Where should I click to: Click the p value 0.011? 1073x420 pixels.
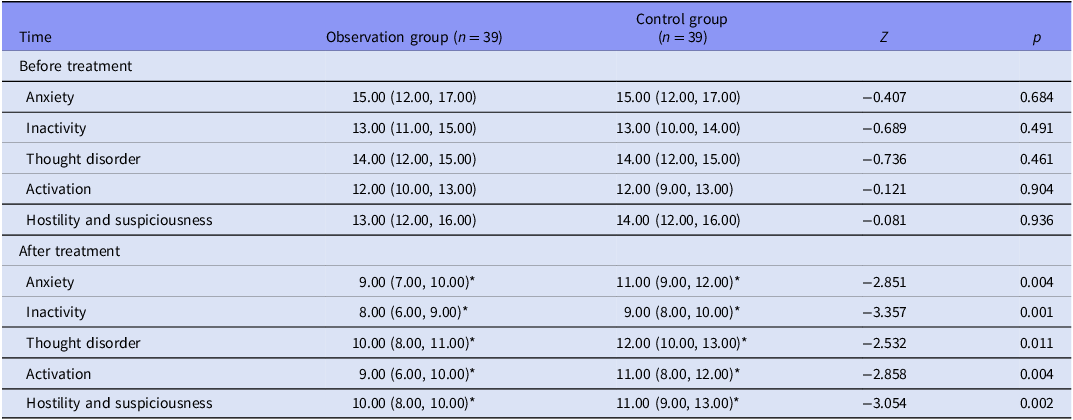[x=1036, y=343]
